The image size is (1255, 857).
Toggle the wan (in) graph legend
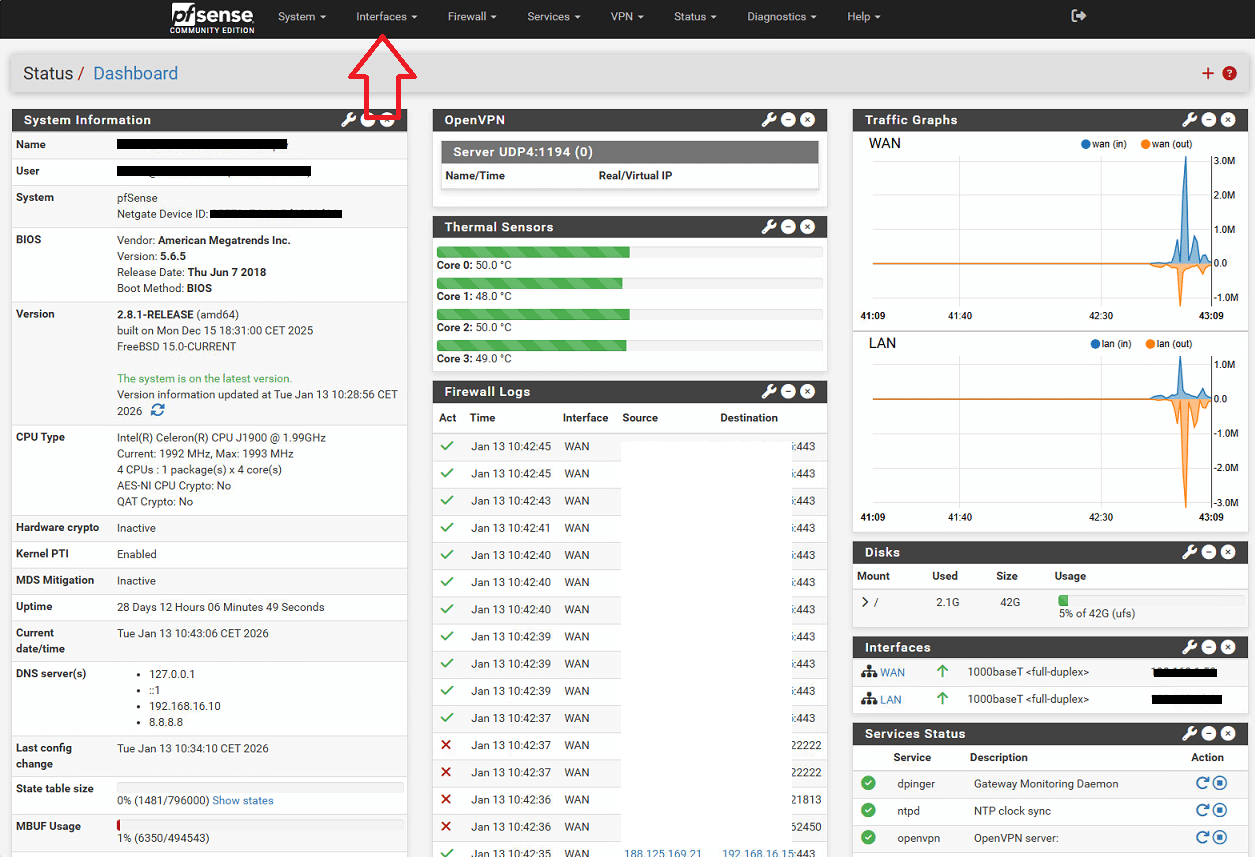[1104, 144]
